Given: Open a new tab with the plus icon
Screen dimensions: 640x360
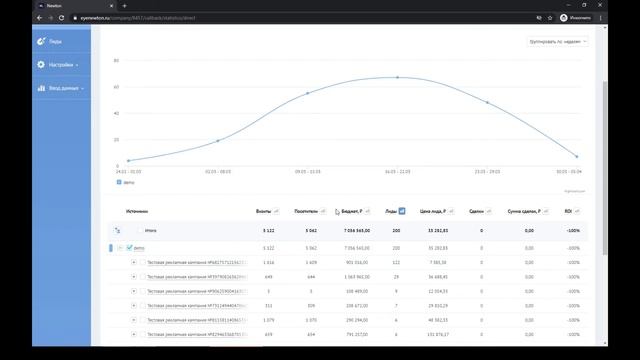Looking at the screenshot, I should [x=124, y=6].
